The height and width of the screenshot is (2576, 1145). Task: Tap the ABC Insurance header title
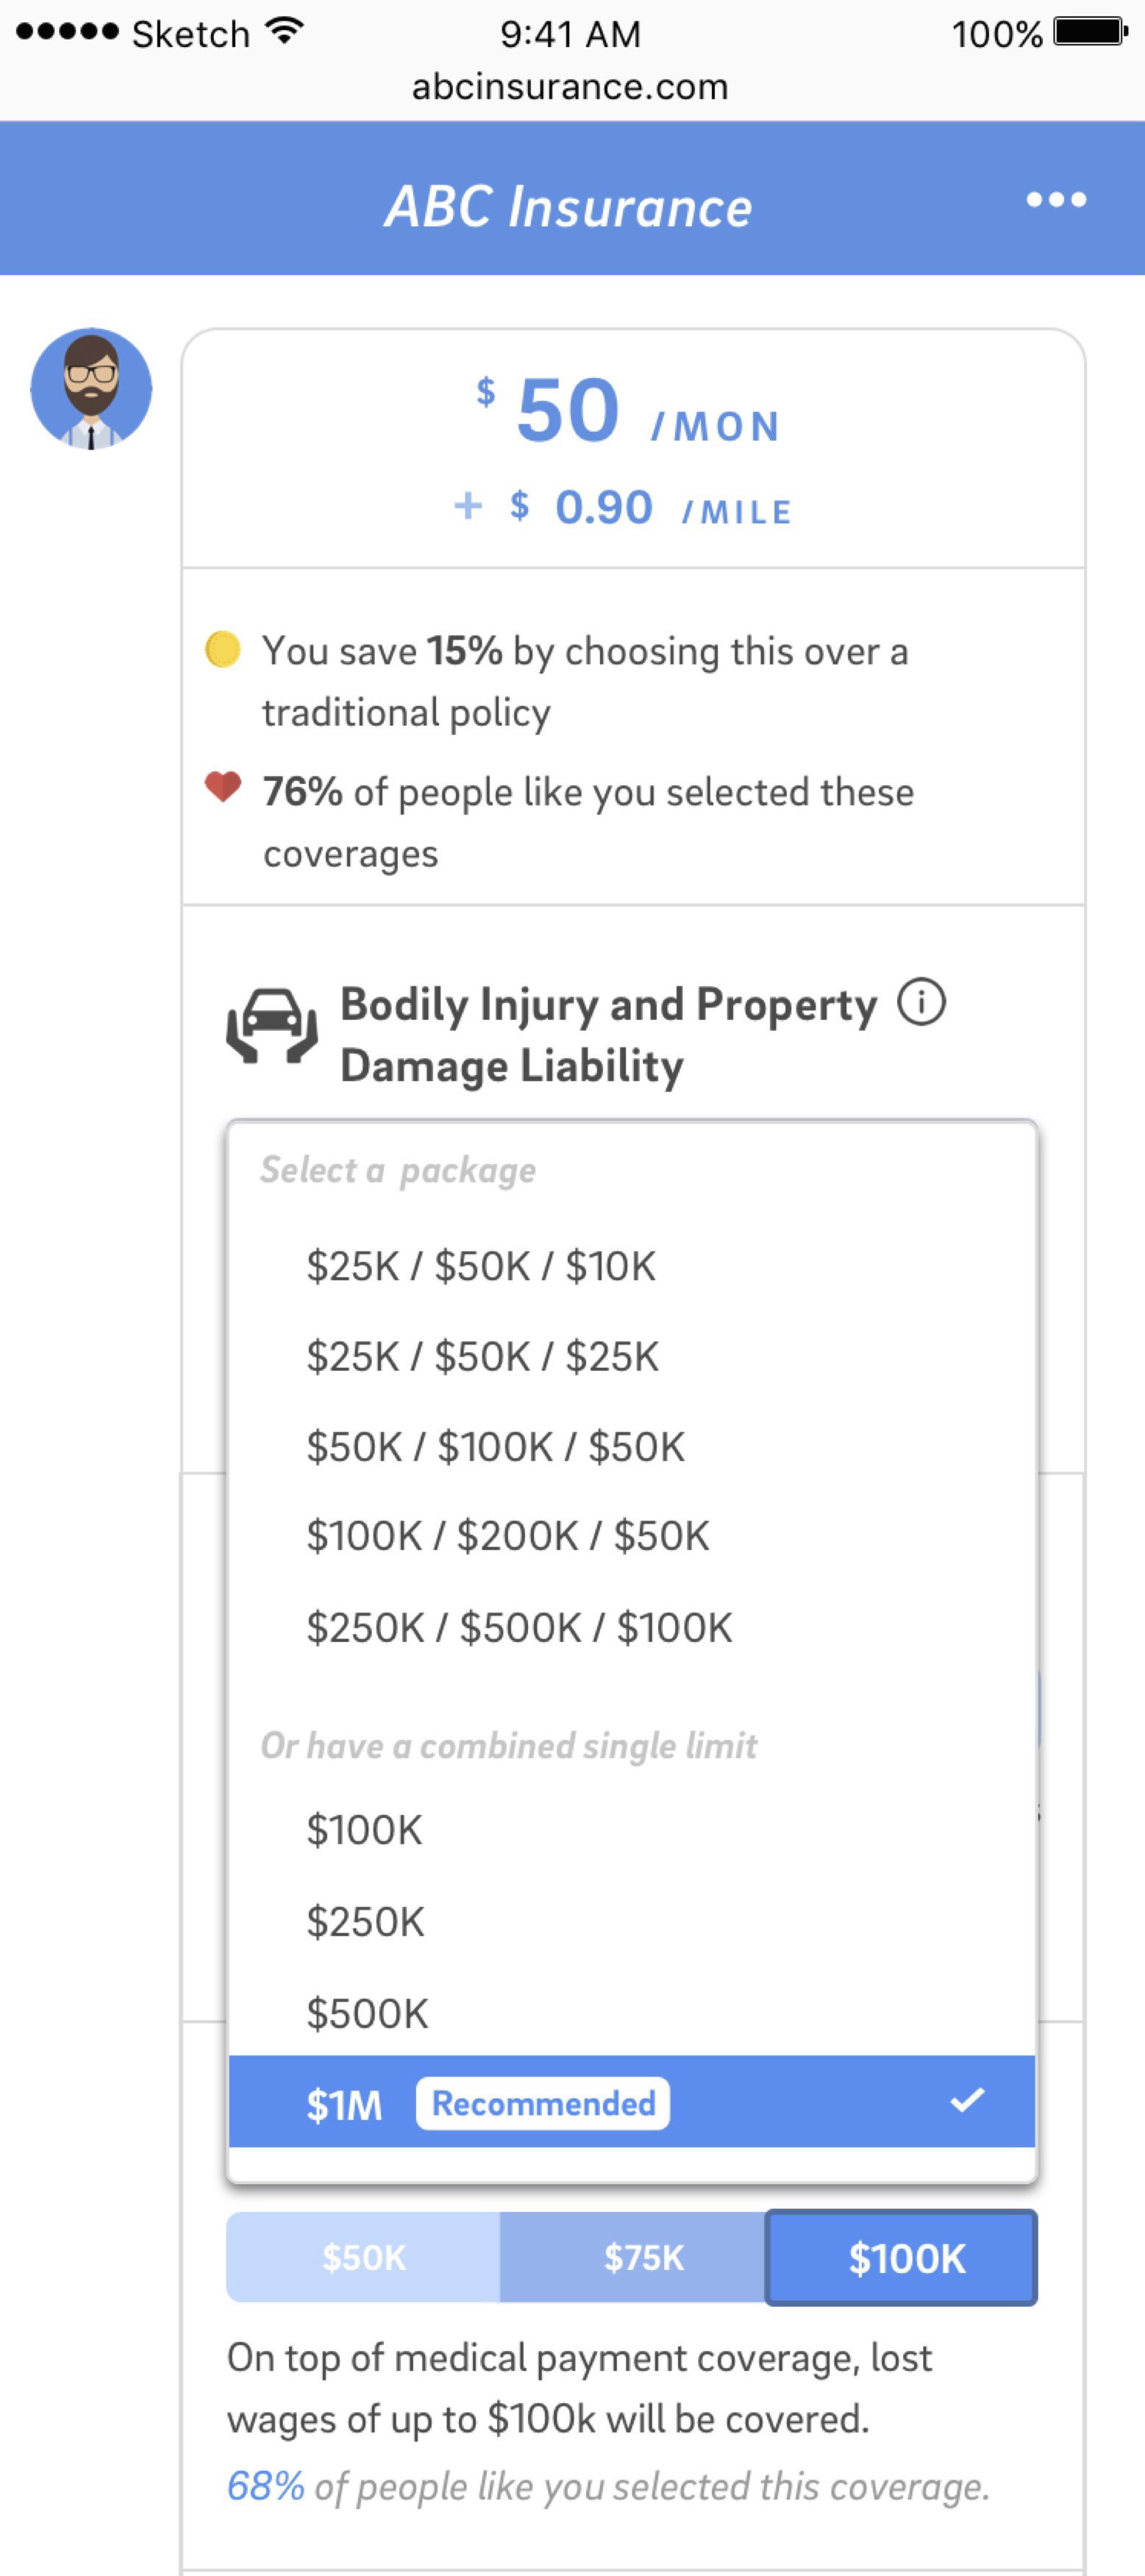pyautogui.click(x=569, y=207)
